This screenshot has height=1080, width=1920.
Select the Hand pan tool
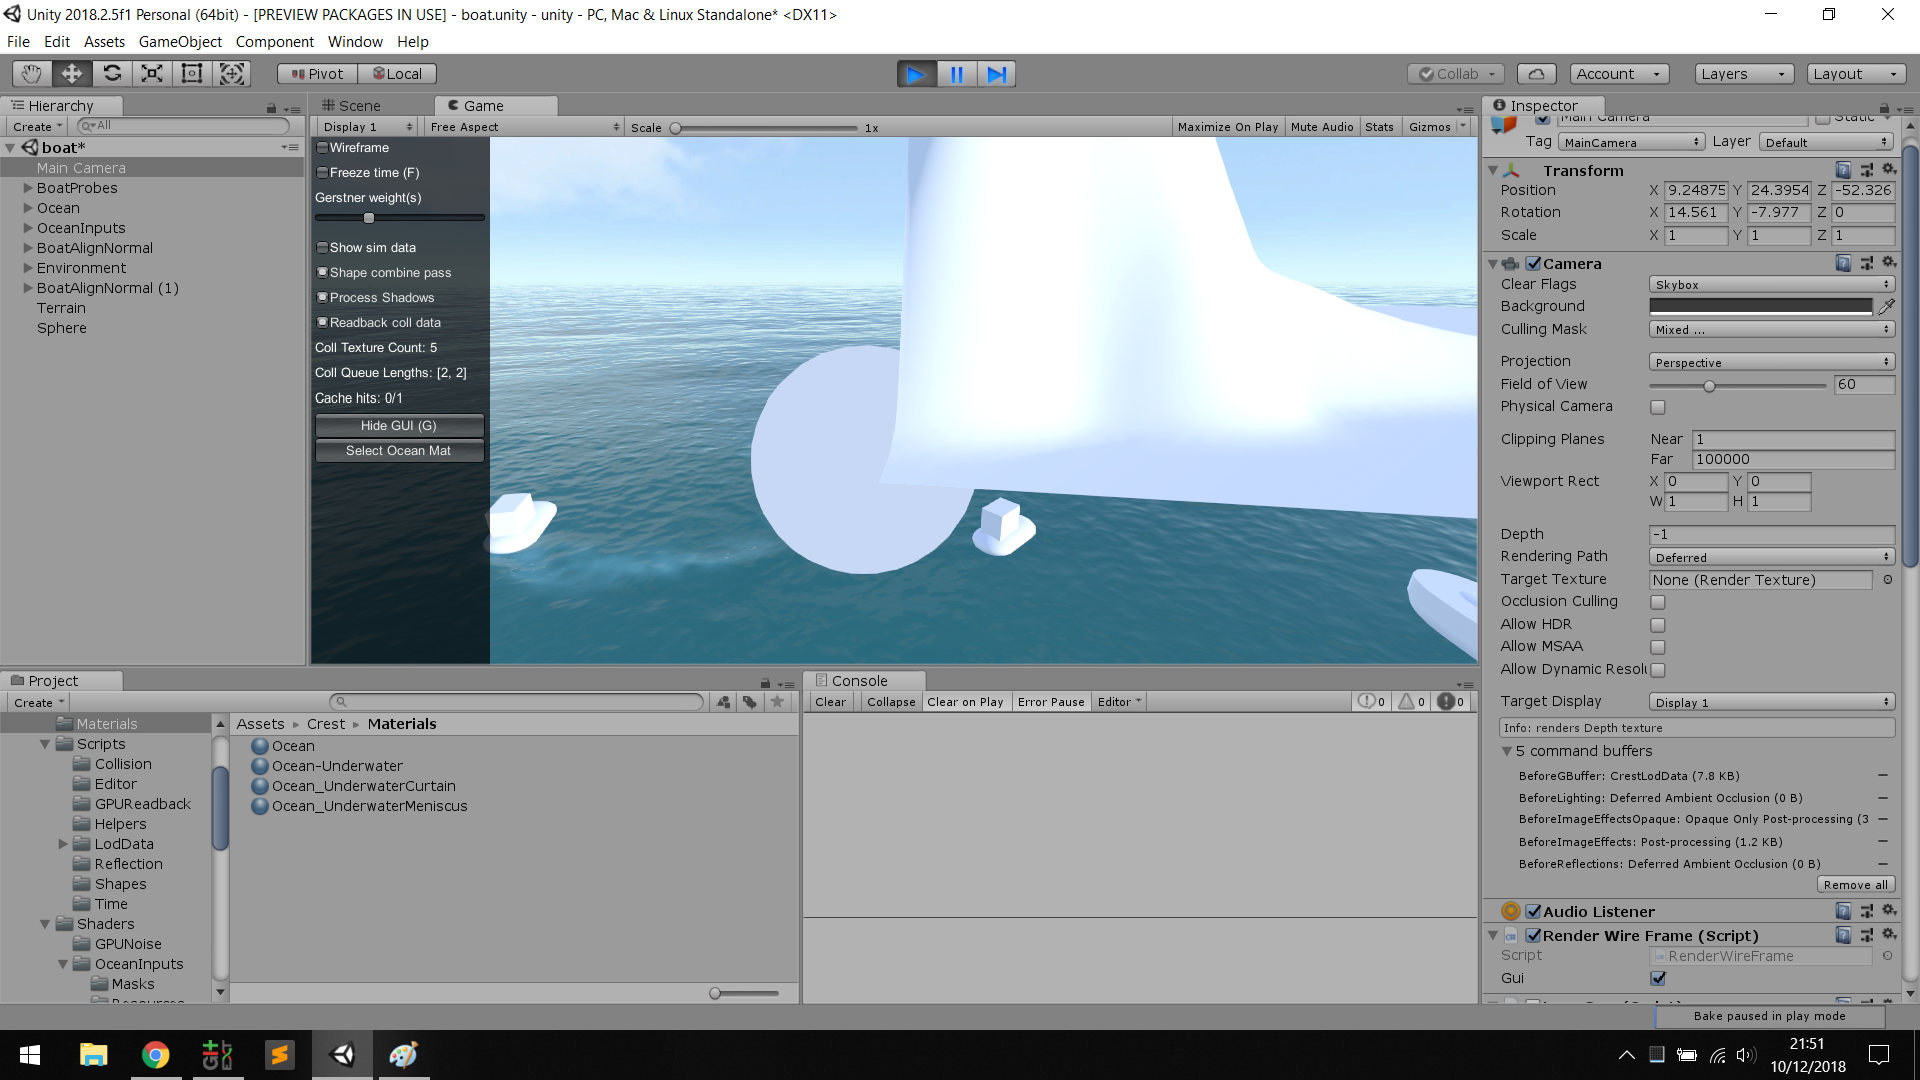pos(30,73)
